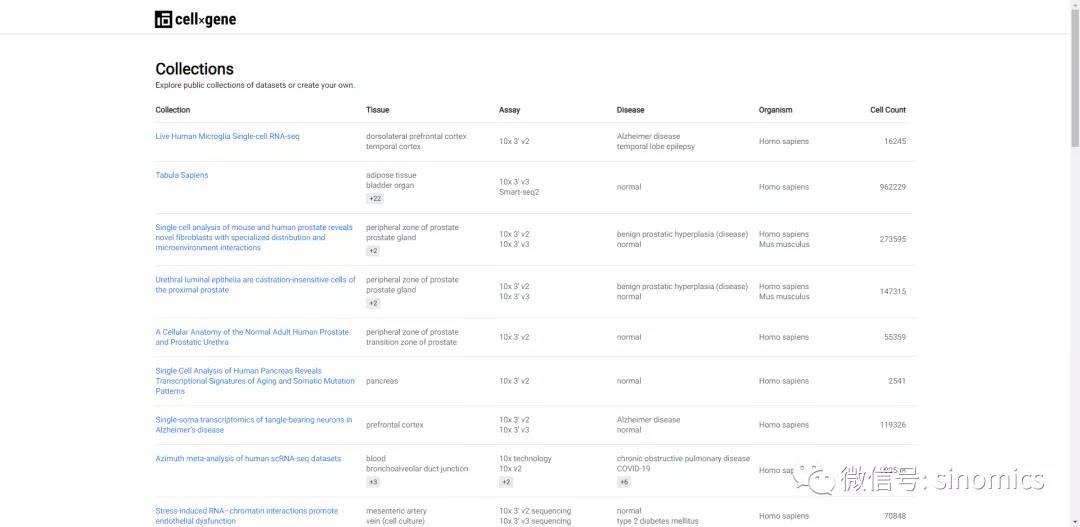Screen dimensions: 1080x527
Task: Expand +2 tissue badge in Urethral luminal row
Action: pyautogui.click(x=373, y=303)
